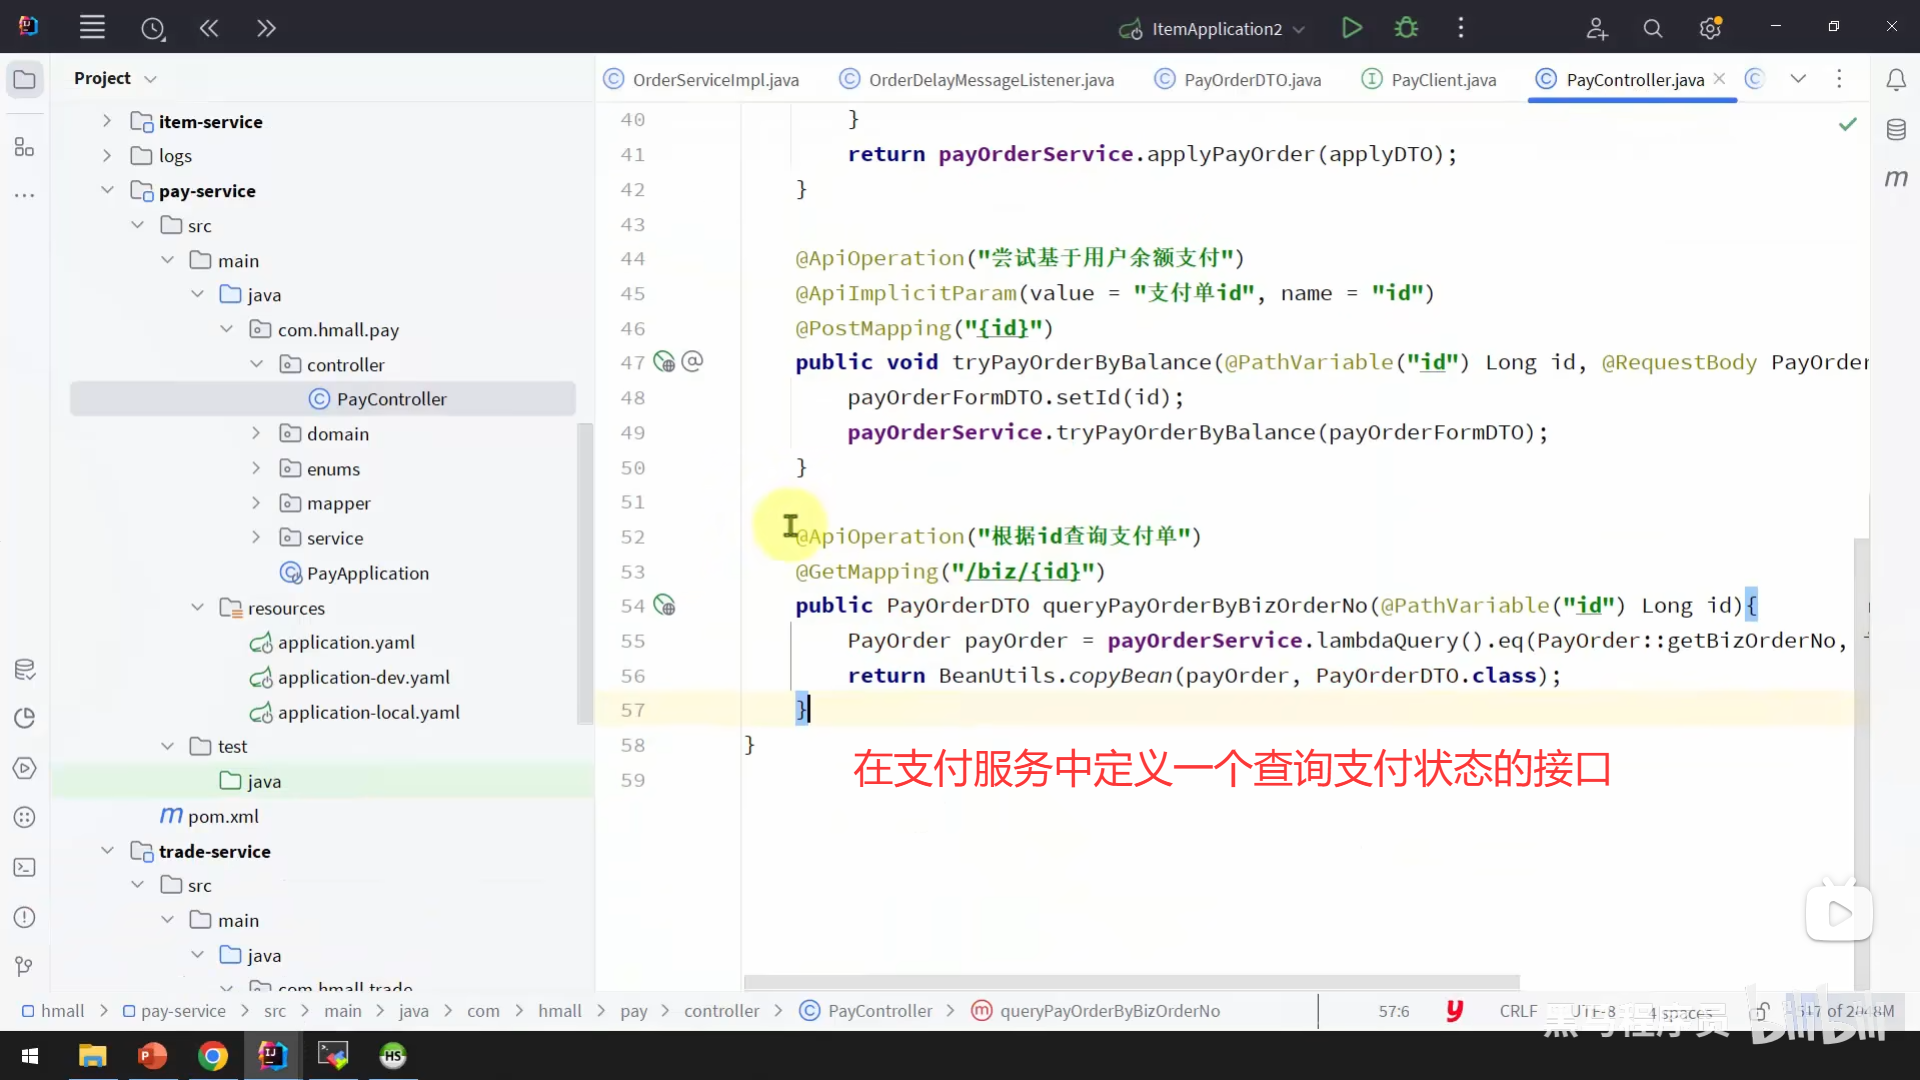Toggle file read-only lock in status bar

coord(1760,1011)
